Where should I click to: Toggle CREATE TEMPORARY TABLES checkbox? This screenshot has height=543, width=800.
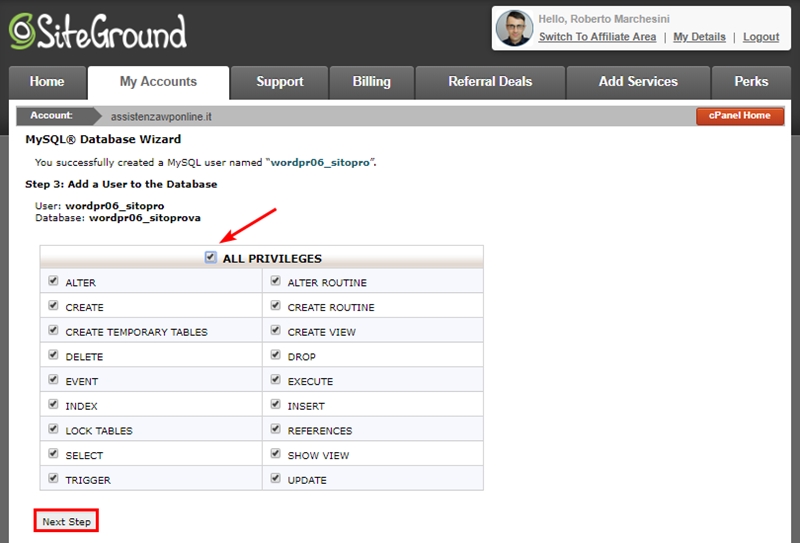53,330
